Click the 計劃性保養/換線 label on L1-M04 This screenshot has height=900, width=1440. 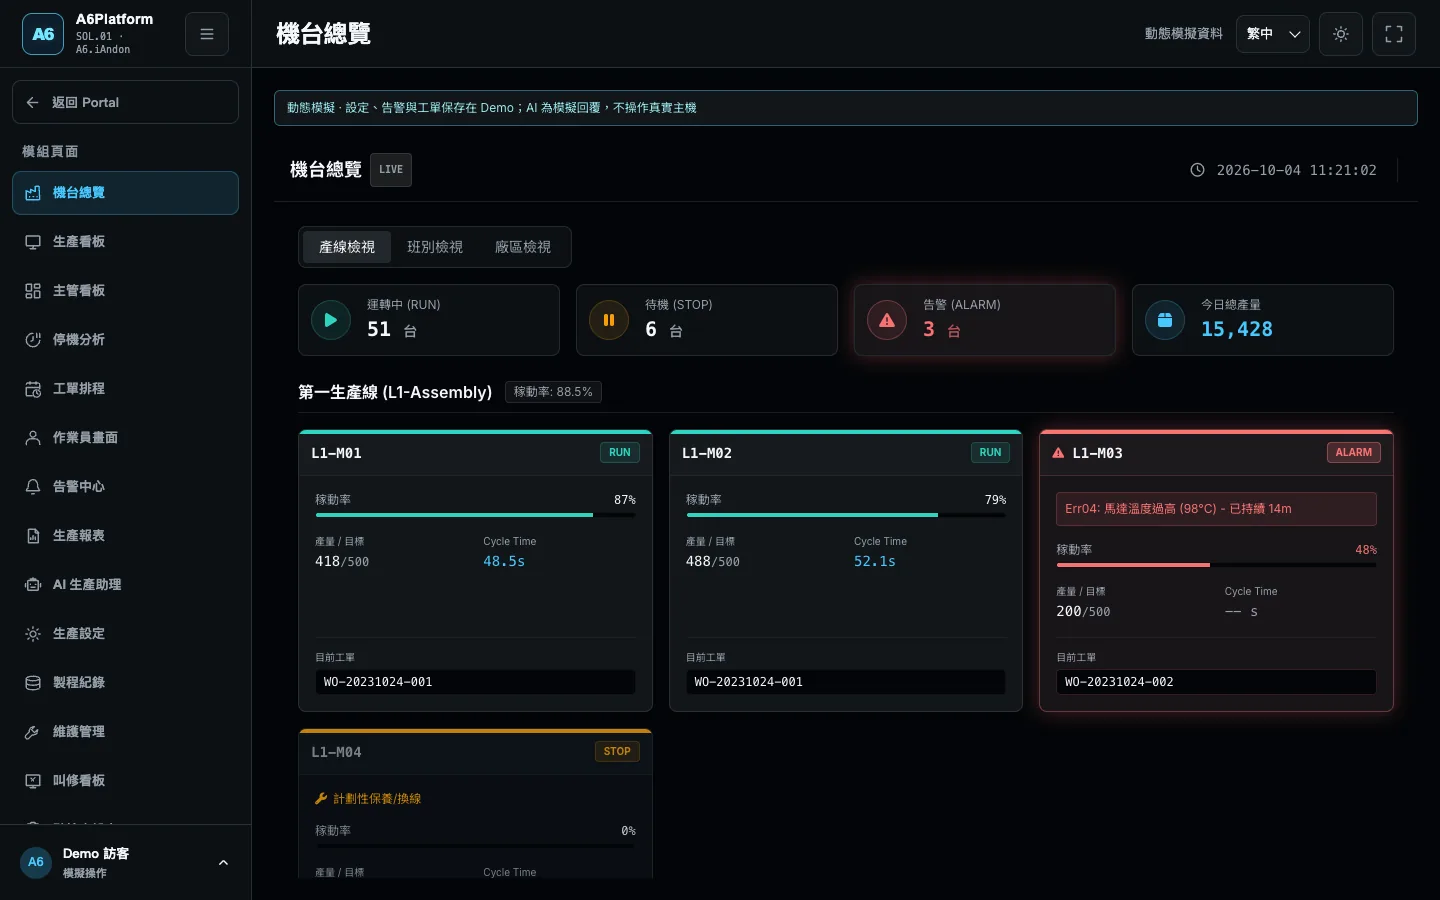[377, 799]
